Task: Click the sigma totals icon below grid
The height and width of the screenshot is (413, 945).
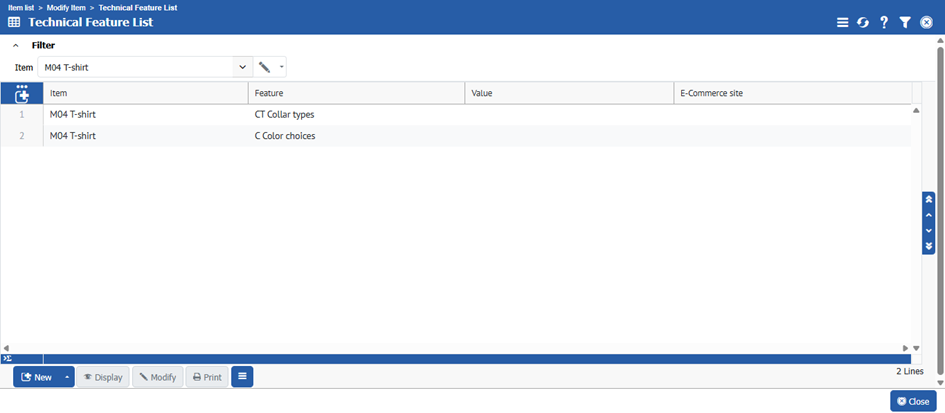Action: pyautogui.click(x=7, y=358)
